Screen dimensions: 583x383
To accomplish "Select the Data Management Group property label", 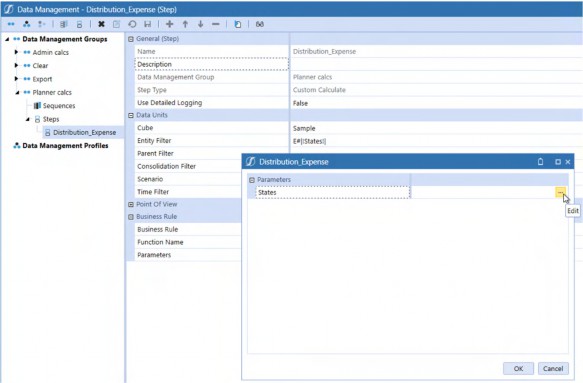I will (x=175, y=77).
